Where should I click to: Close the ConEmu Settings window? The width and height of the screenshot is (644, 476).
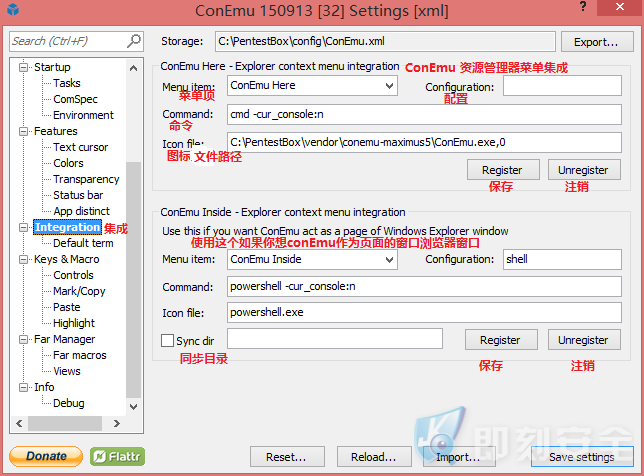coord(620,7)
